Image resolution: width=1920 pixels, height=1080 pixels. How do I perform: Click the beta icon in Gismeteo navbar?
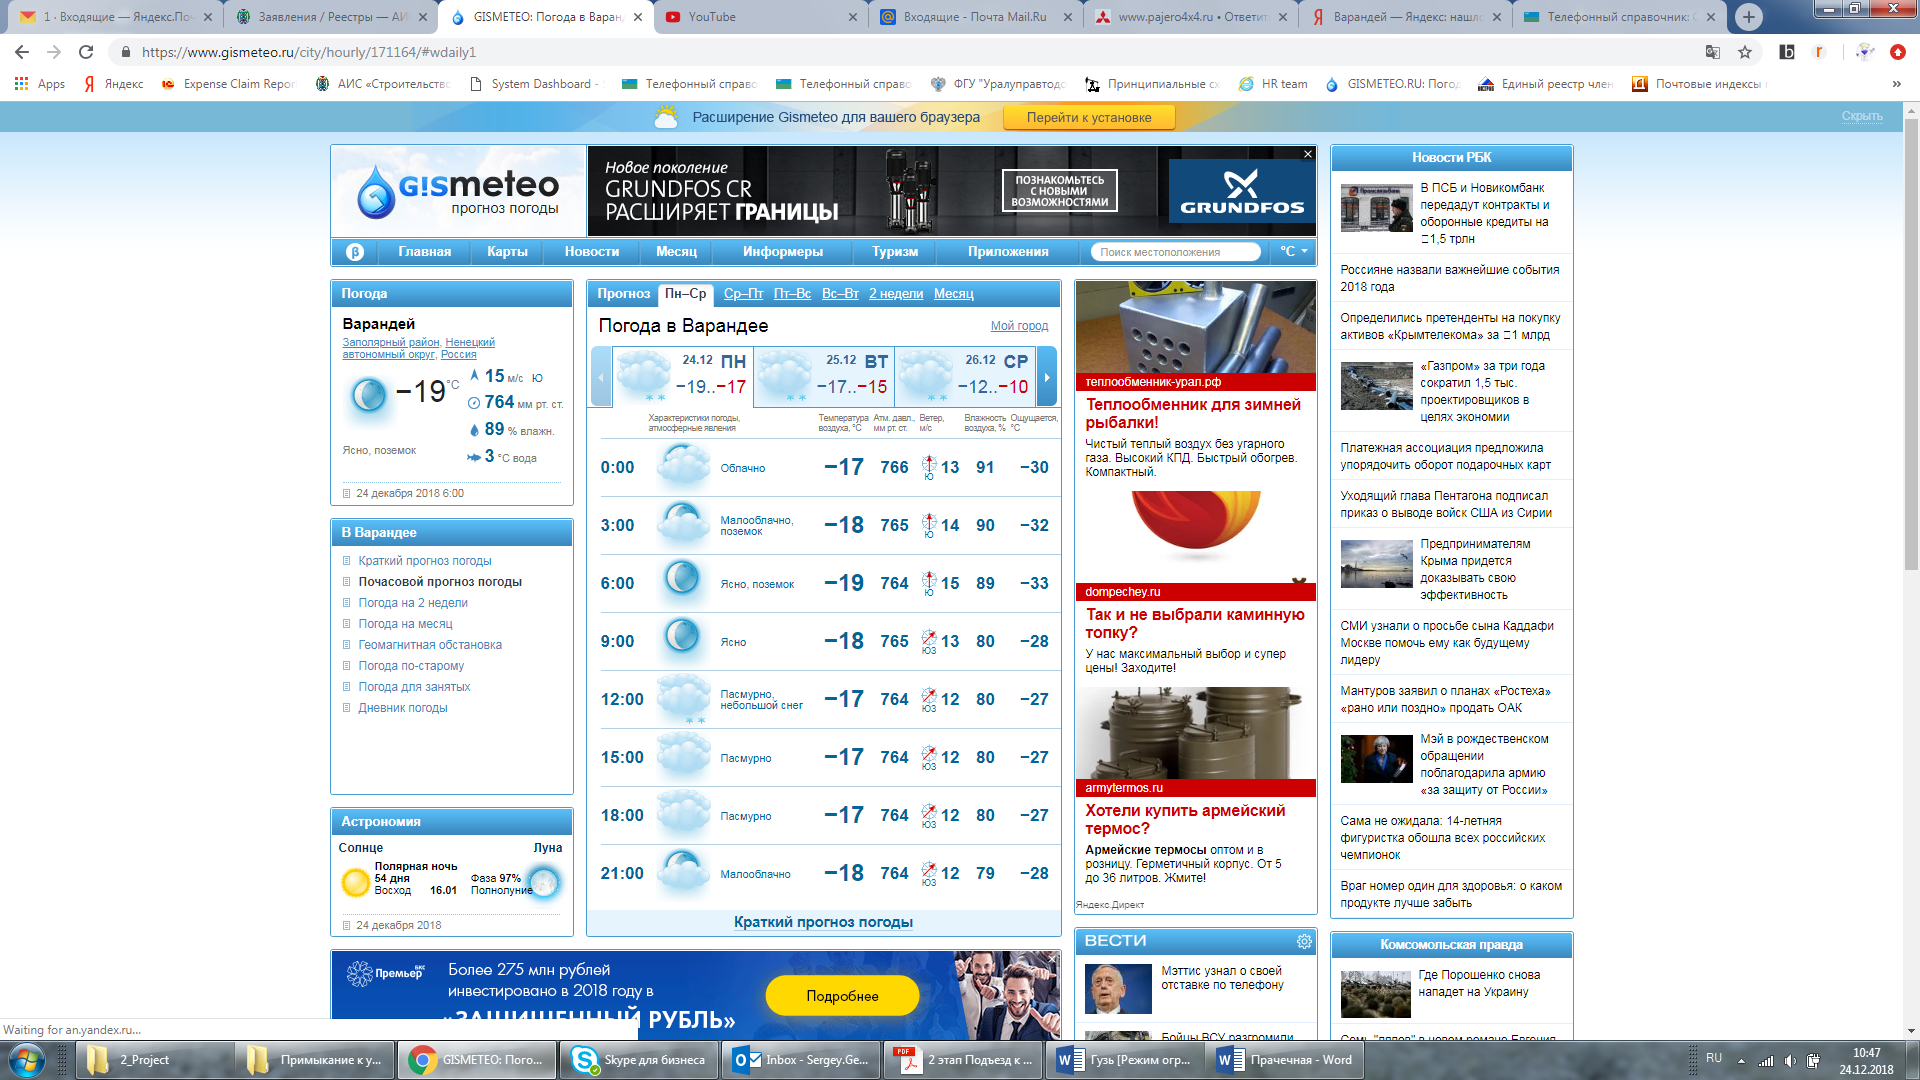click(354, 252)
